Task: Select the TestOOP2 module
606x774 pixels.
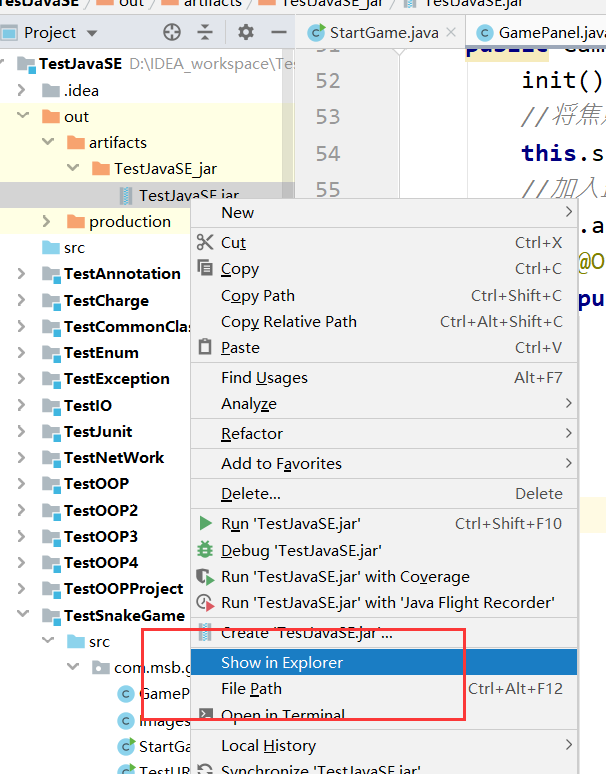Action: 101,510
